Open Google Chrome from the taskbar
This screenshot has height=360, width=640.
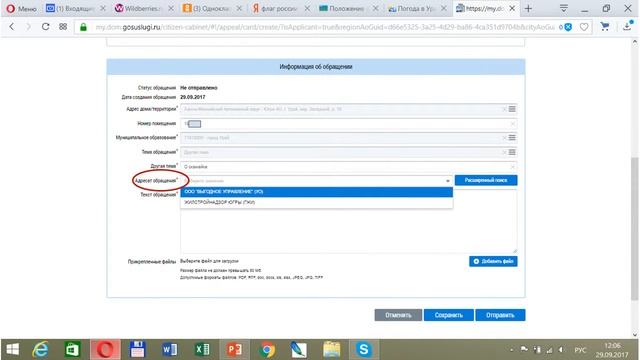click(x=267, y=350)
